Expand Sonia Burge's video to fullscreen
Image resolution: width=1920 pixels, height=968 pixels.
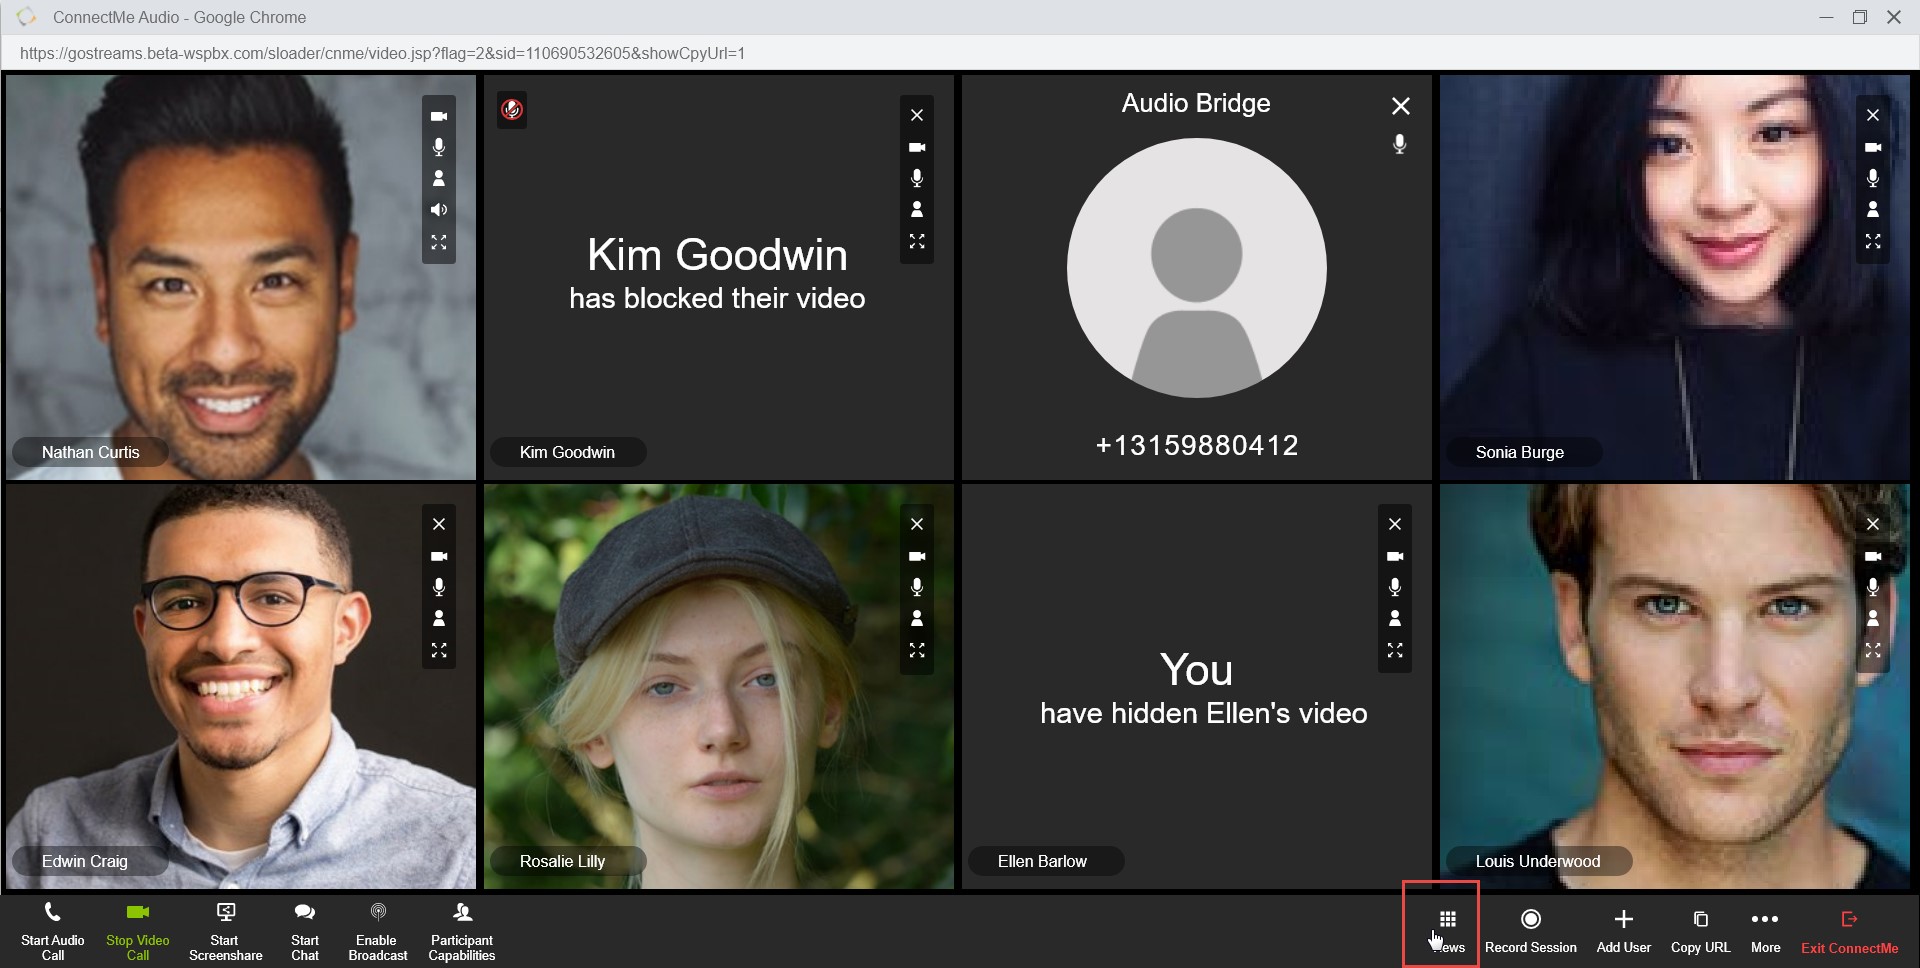point(1873,241)
